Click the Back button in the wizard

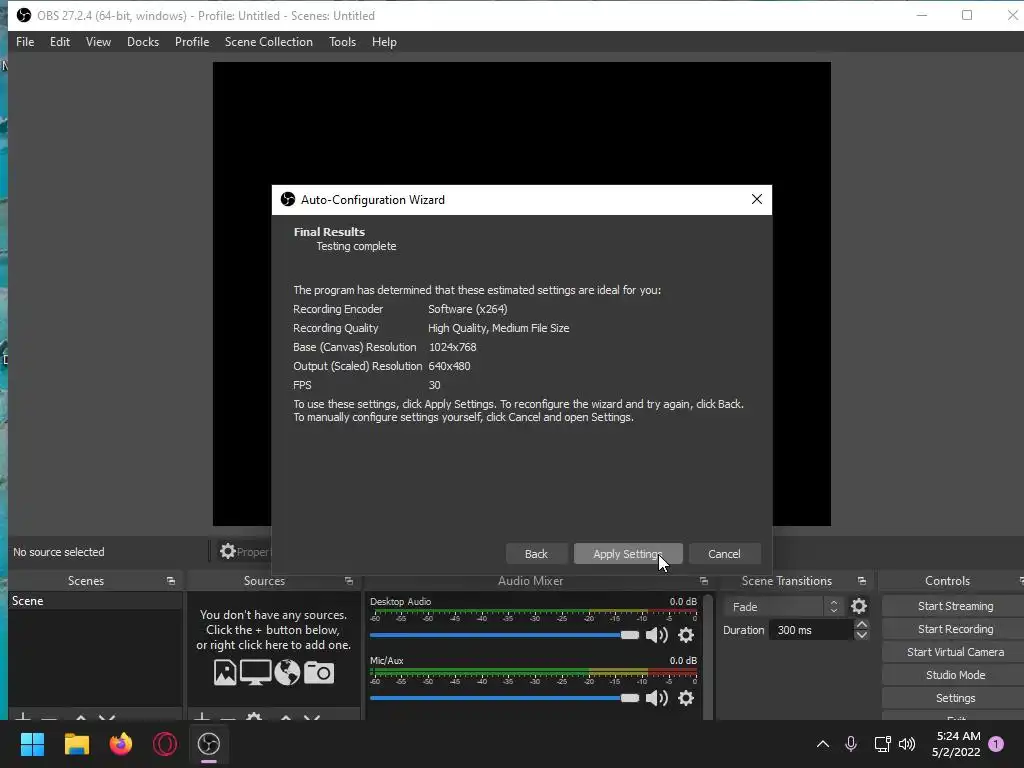(x=536, y=554)
